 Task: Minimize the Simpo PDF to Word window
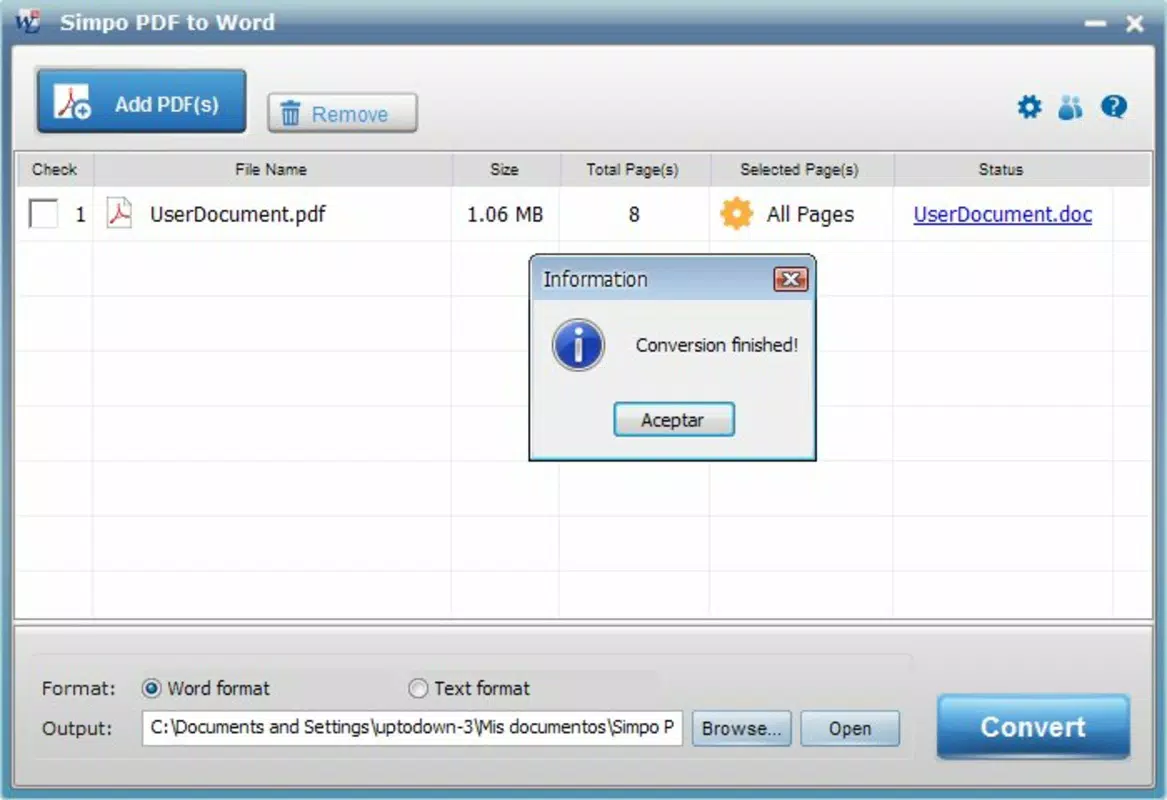[x=1095, y=24]
